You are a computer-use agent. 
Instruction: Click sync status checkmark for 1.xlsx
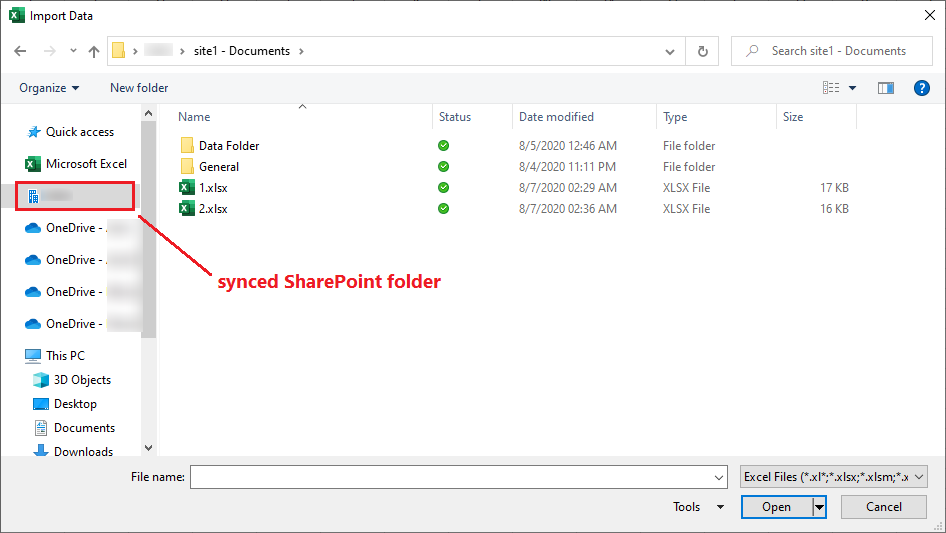[443, 188]
